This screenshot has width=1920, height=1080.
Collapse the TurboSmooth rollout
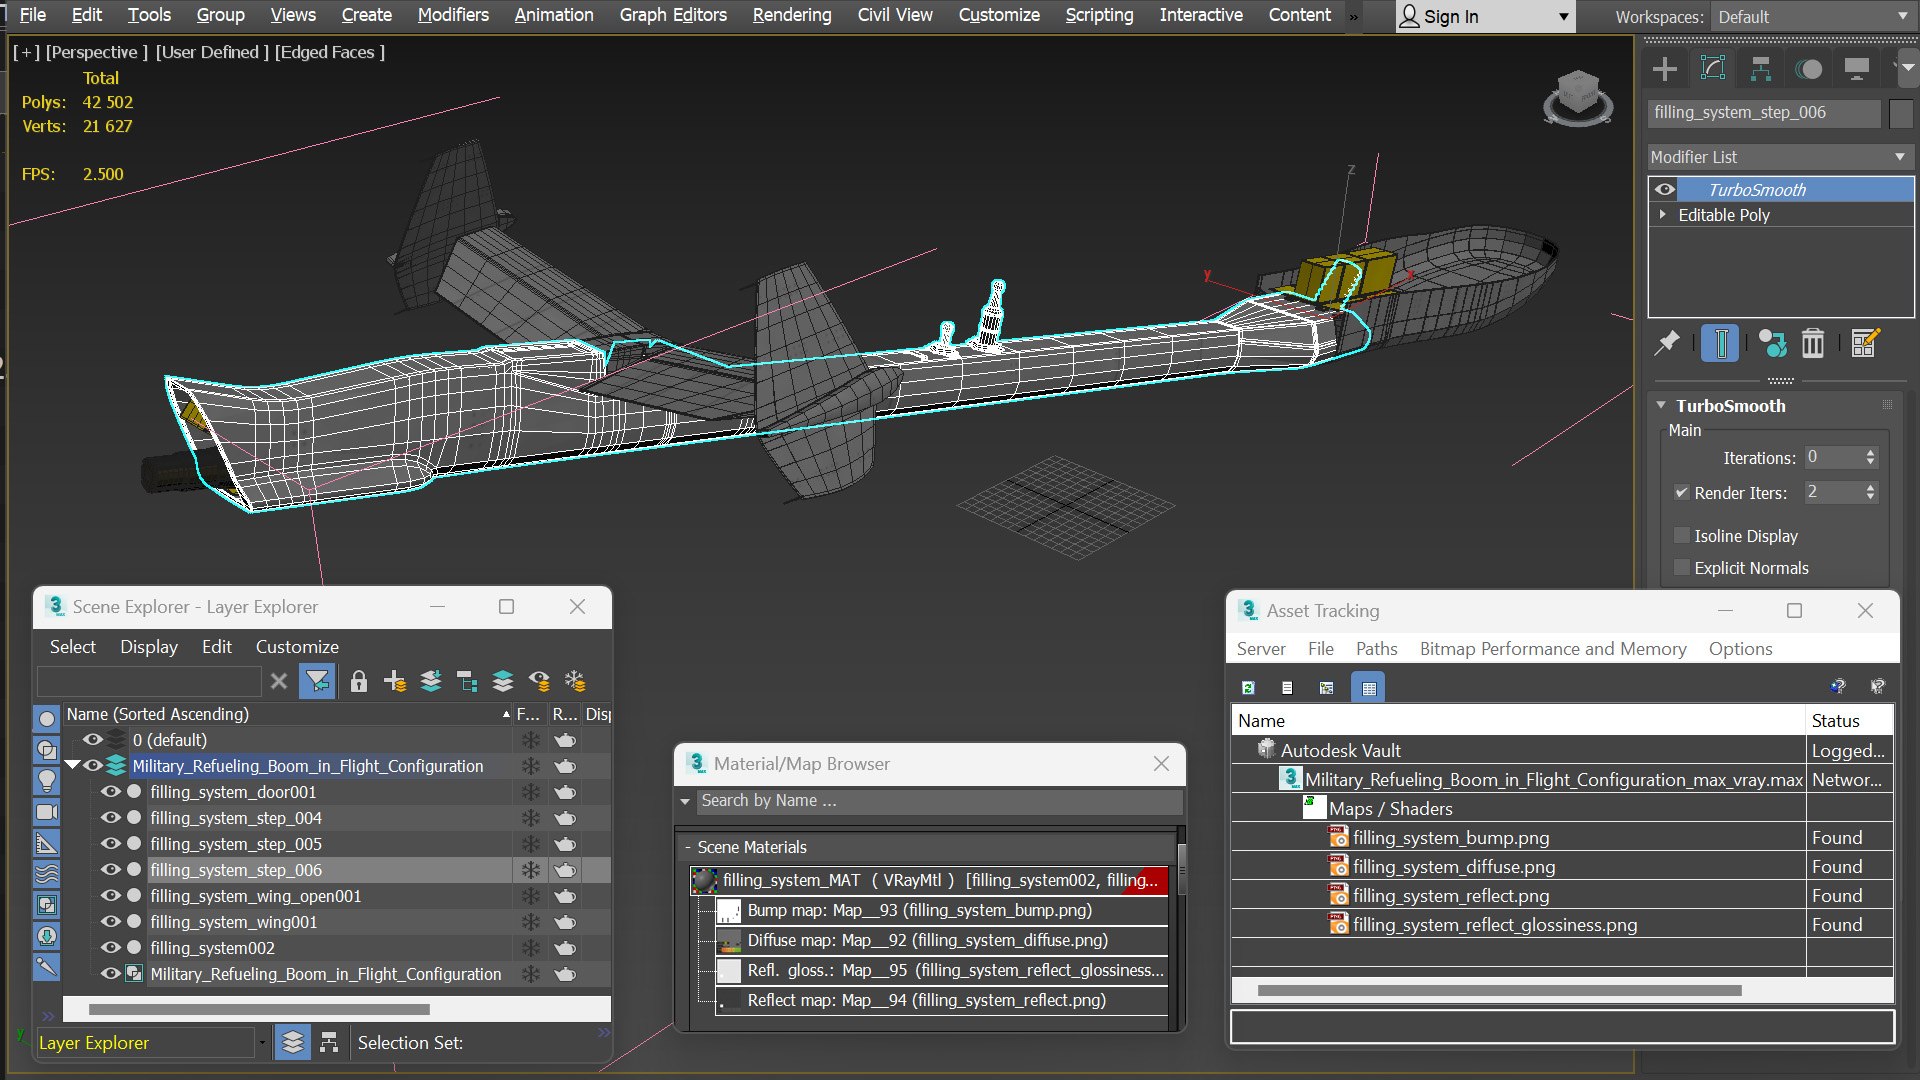1661,406
